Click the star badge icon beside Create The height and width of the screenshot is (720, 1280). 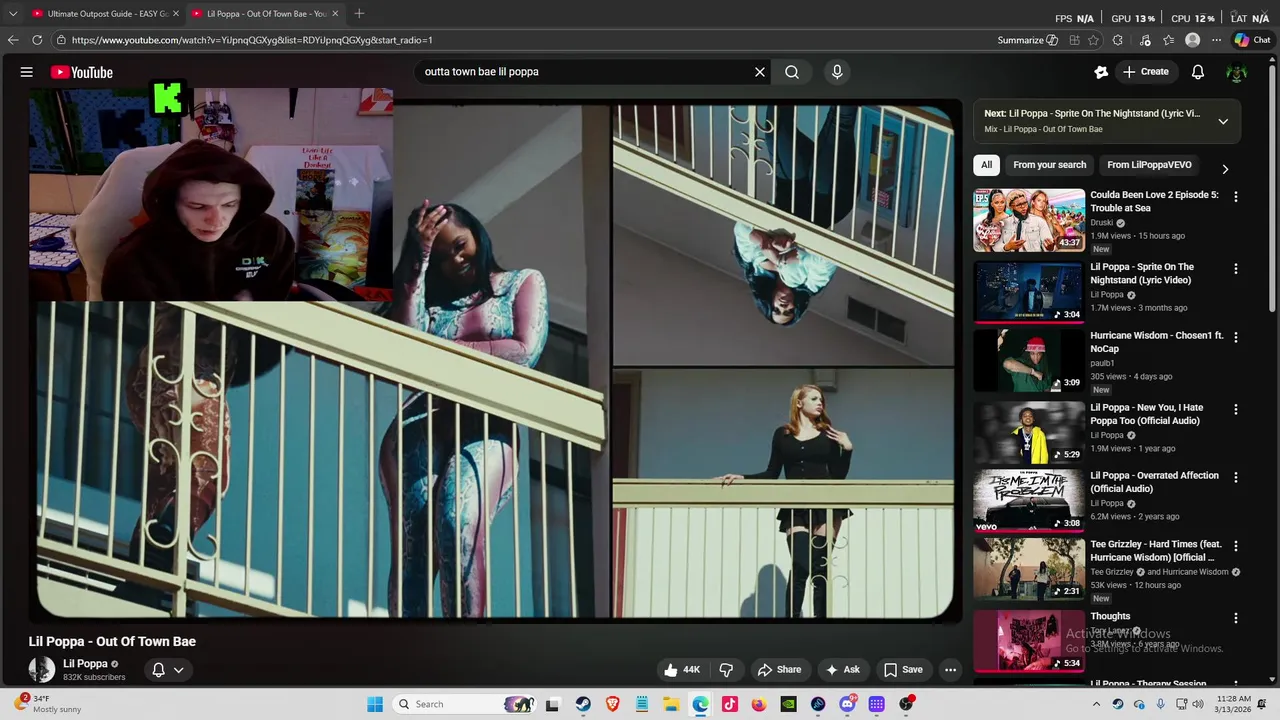click(x=1101, y=72)
